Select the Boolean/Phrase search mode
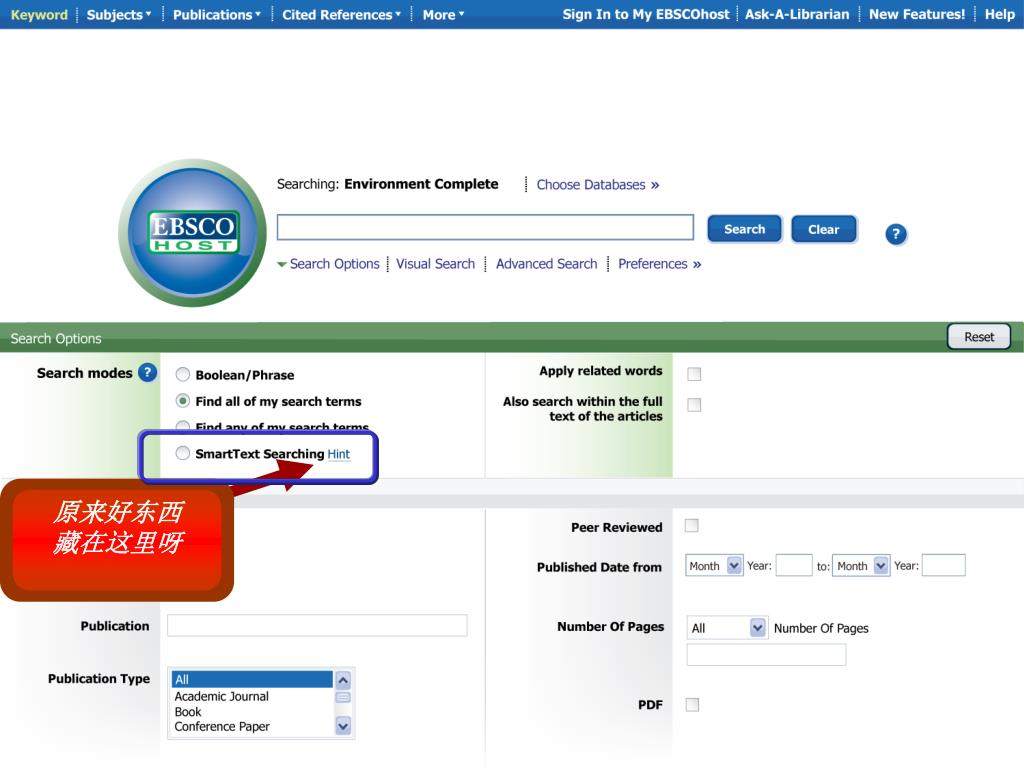Screen dimensions: 1024x768 (183, 374)
